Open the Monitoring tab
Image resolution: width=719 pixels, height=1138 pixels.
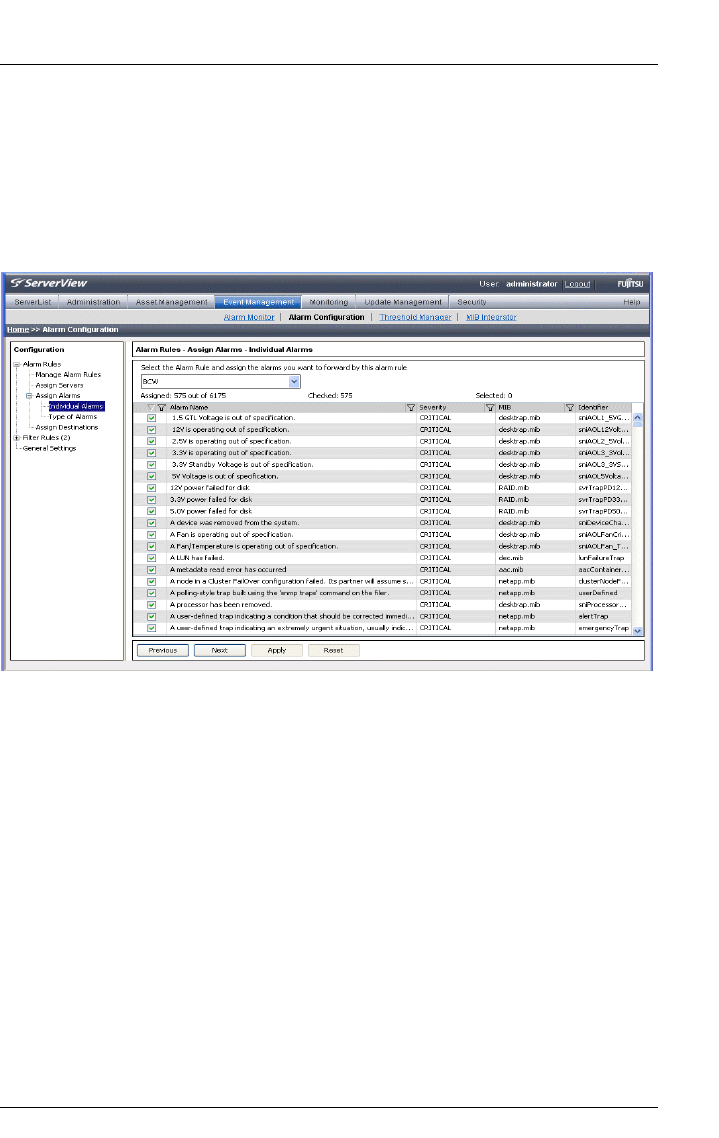pos(329,302)
